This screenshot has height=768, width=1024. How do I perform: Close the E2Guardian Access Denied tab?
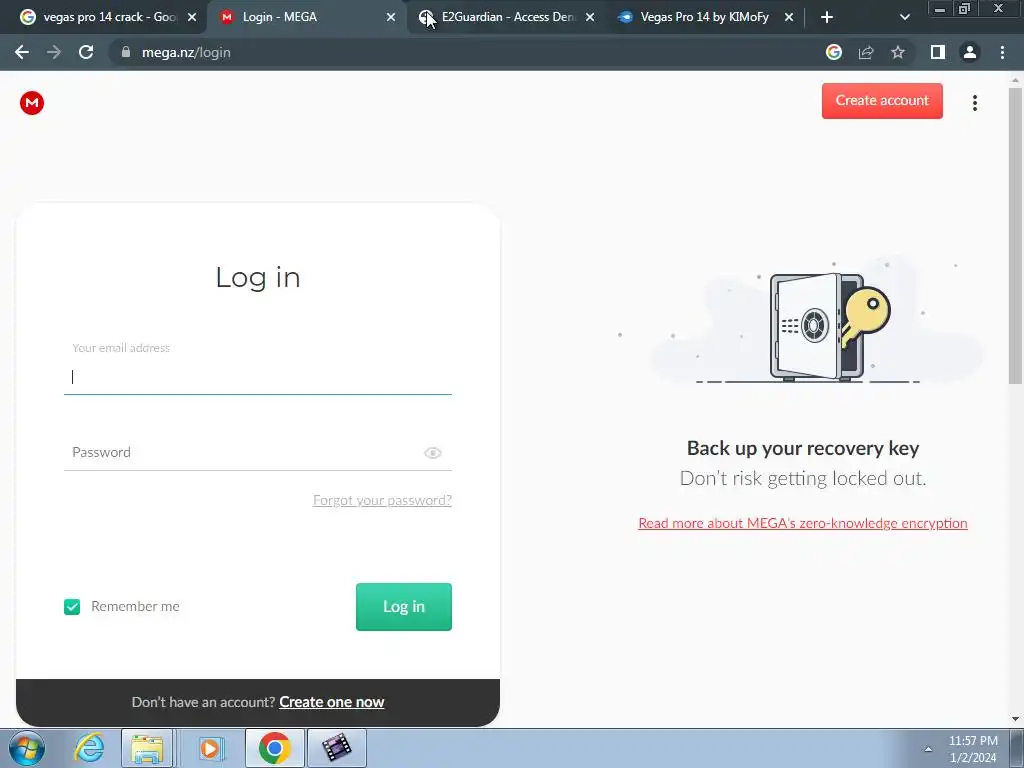coord(590,17)
